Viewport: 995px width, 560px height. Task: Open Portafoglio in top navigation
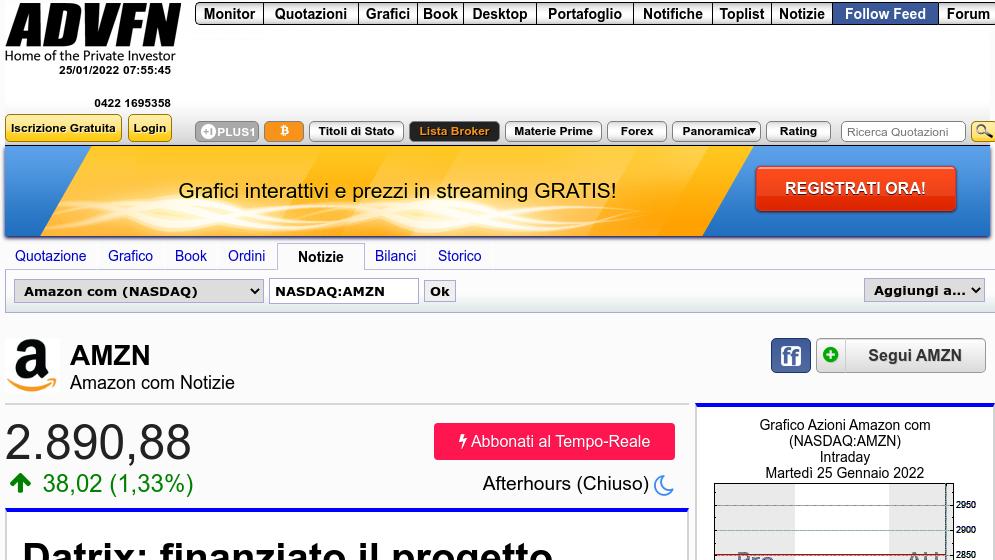pyautogui.click(x=585, y=13)
